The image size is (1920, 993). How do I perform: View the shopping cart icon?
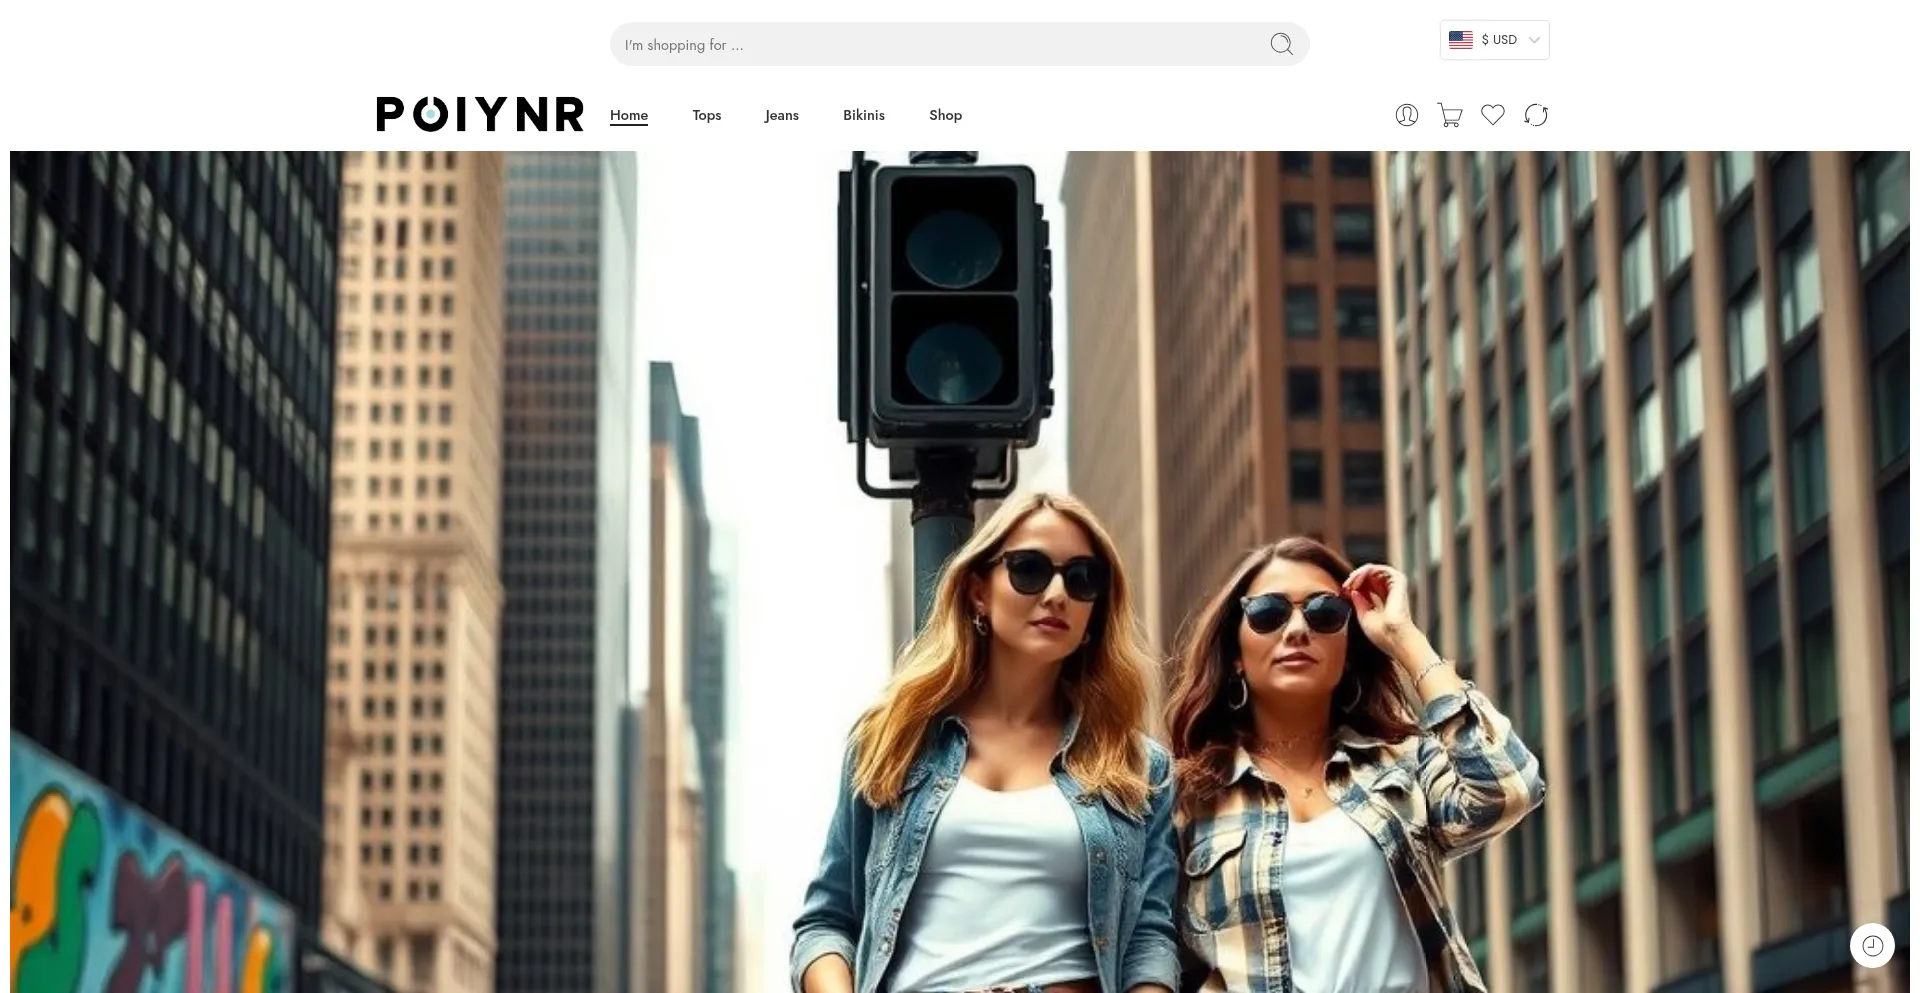(x=1449, y=114)
